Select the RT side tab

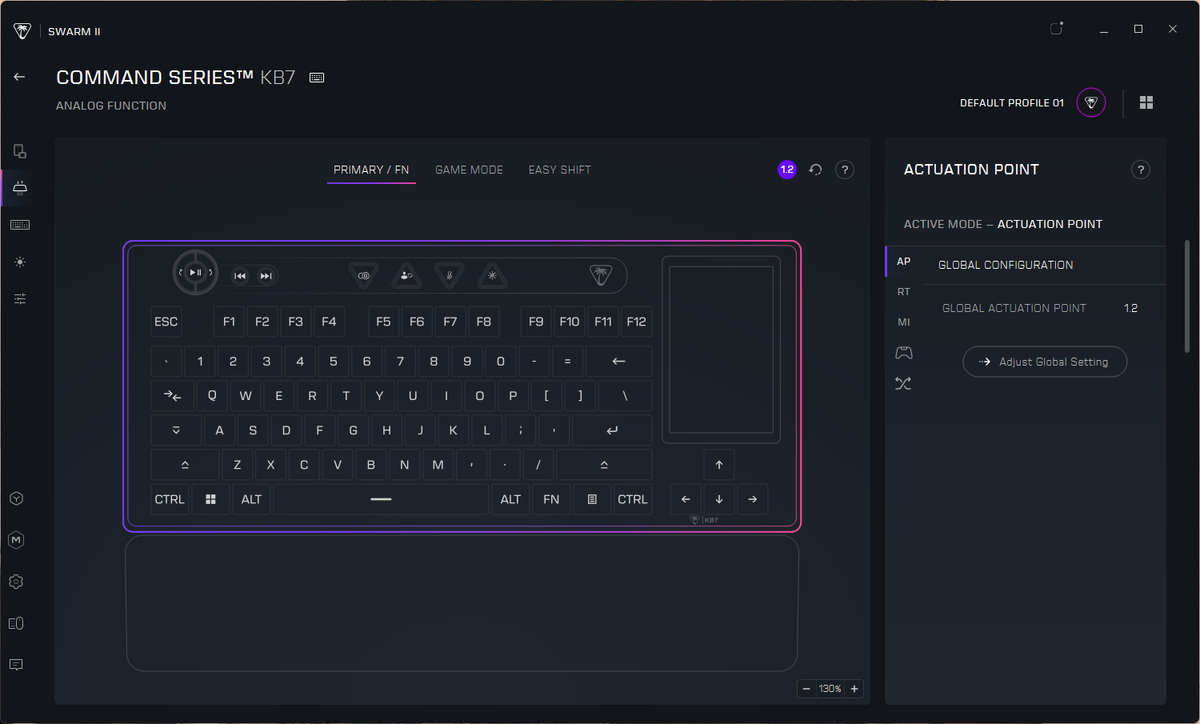[903, 292]
